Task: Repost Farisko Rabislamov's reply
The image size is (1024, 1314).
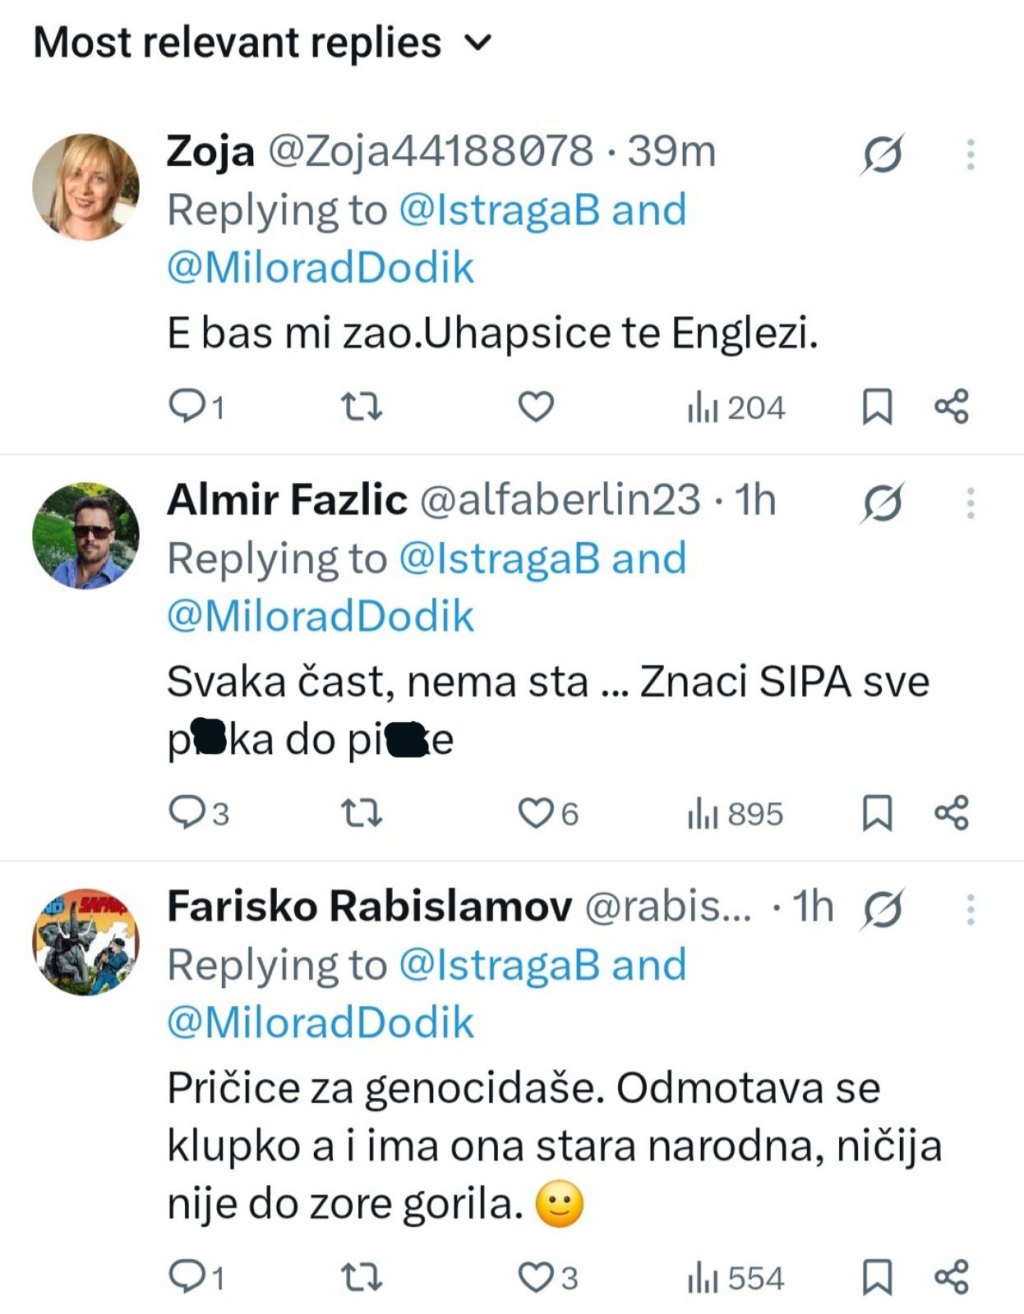Action: tap(362, 1278)
